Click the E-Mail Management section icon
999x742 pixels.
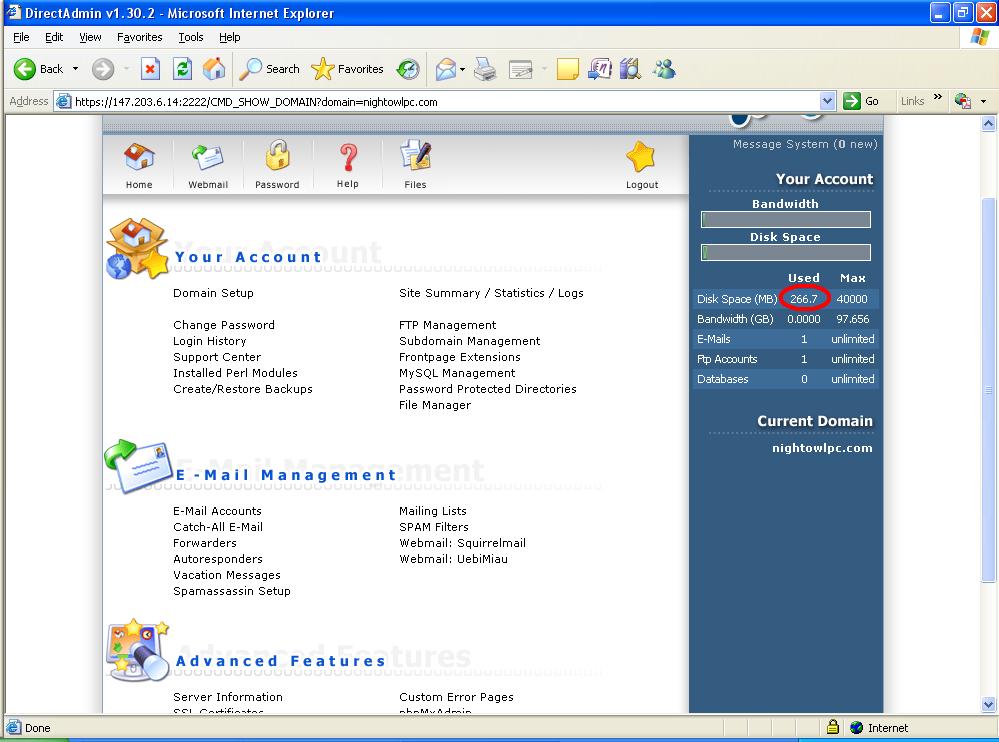[x=139, y=467]
